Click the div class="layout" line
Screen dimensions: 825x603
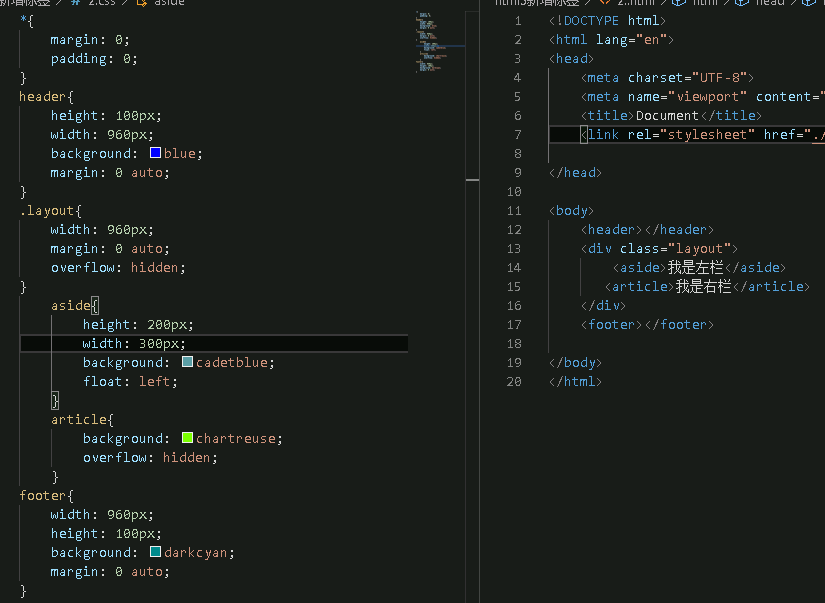coord(659,248)
